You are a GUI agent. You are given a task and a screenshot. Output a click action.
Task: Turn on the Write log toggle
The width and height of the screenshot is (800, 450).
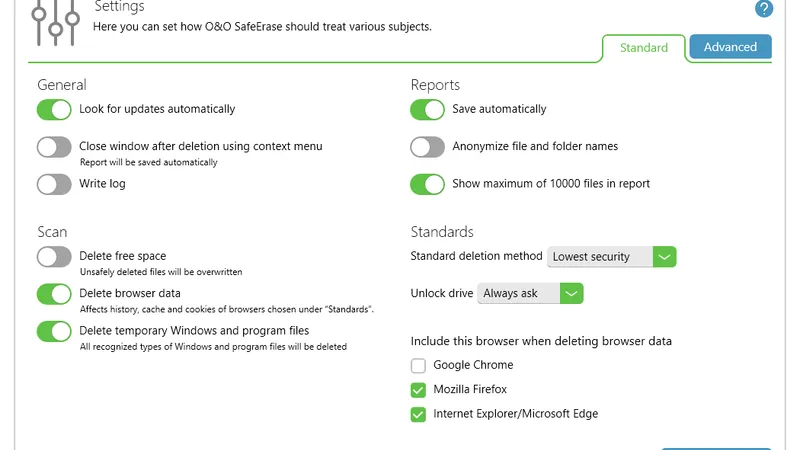pos(54,184)
